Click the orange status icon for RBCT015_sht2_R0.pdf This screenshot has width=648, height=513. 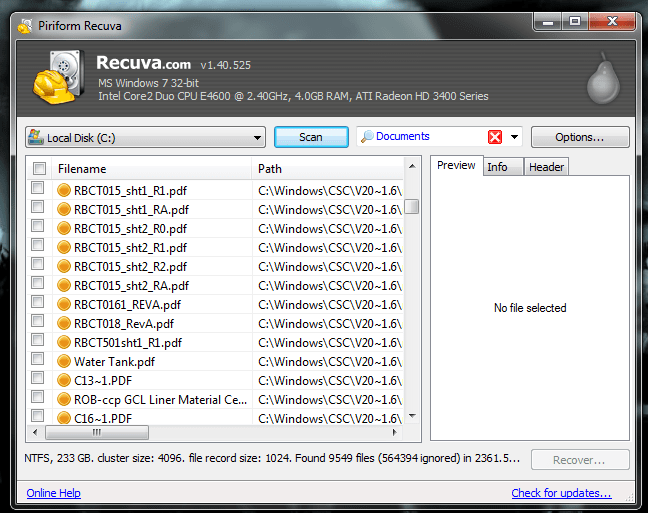click(64, 228)
